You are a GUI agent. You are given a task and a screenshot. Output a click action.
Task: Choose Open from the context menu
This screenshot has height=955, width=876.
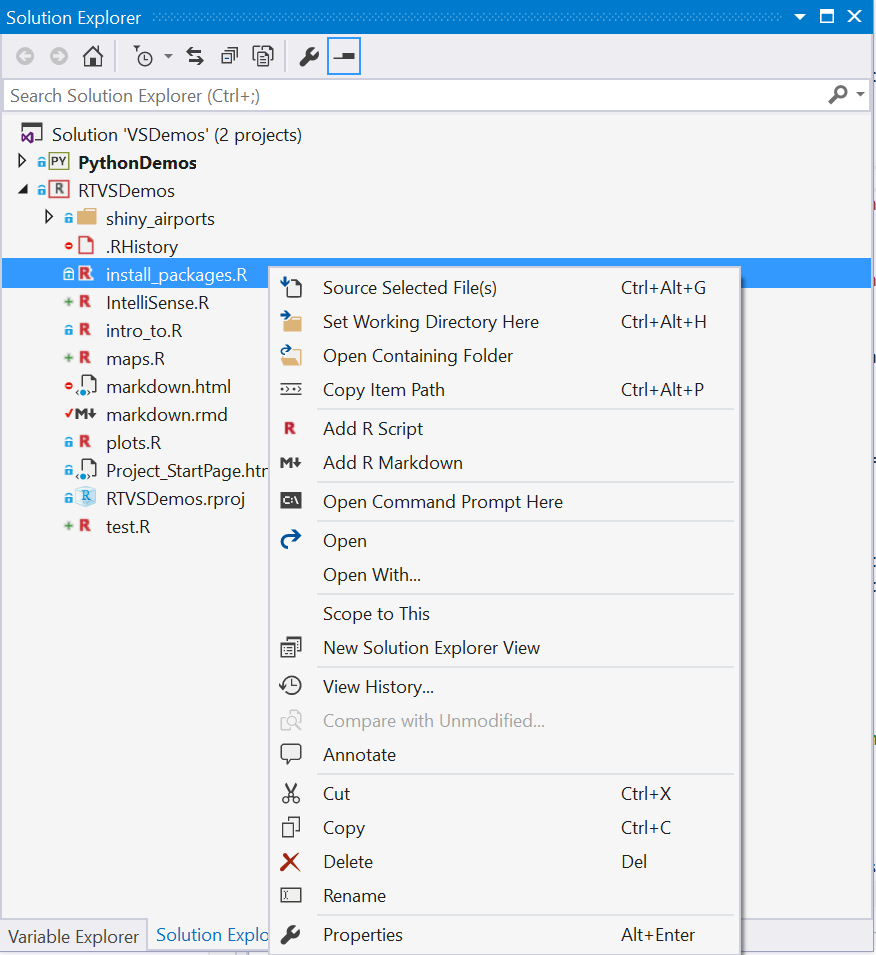[x=504, y=541]
